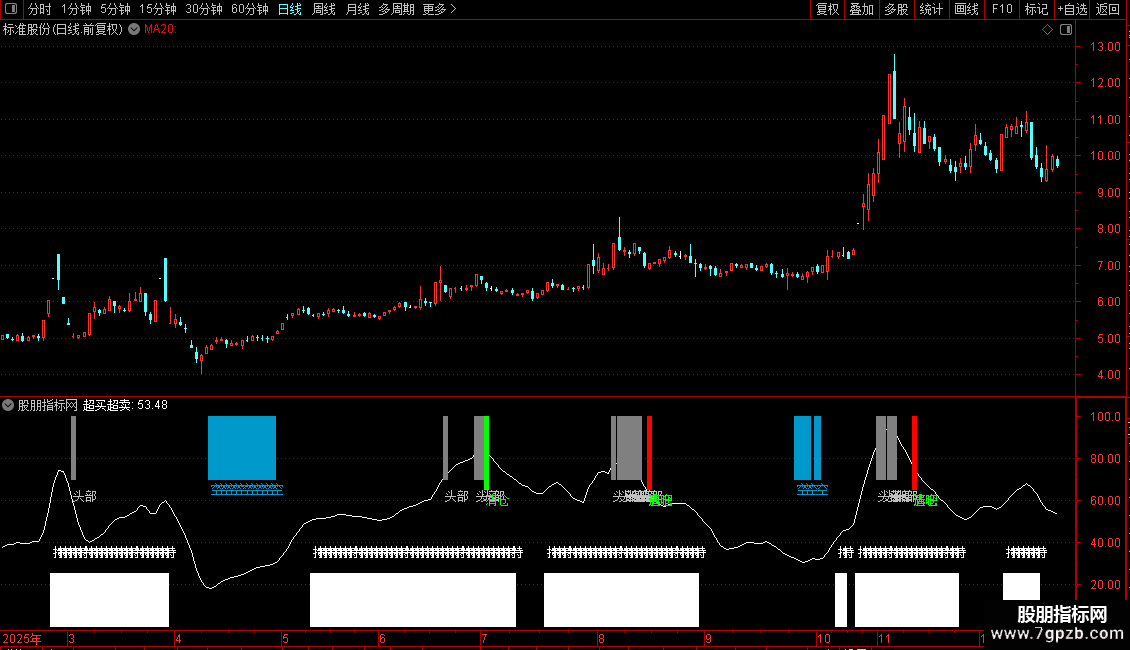Viewport: 1130px width, 650px height.
Task: Click the 叠加 overlay button
Action: tap(861, 9)
